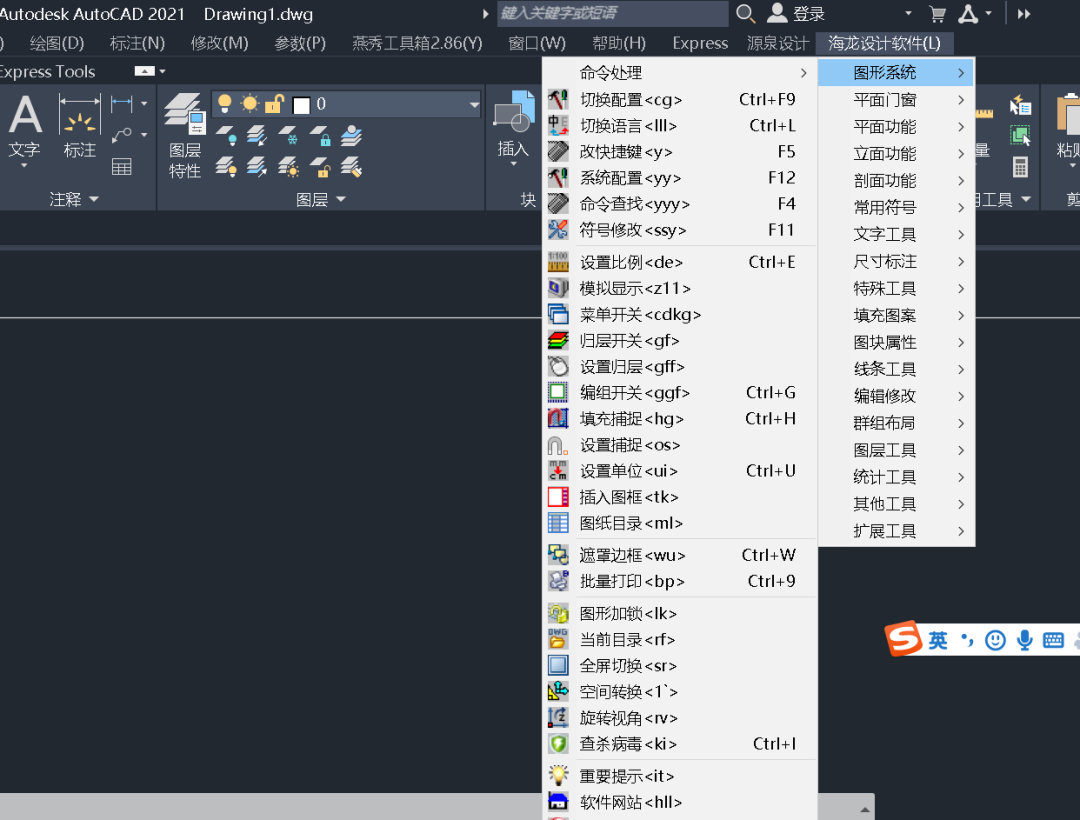
Task: Open the 燕秀工具箱2.86(Y) menu
Action: [417, 43]
